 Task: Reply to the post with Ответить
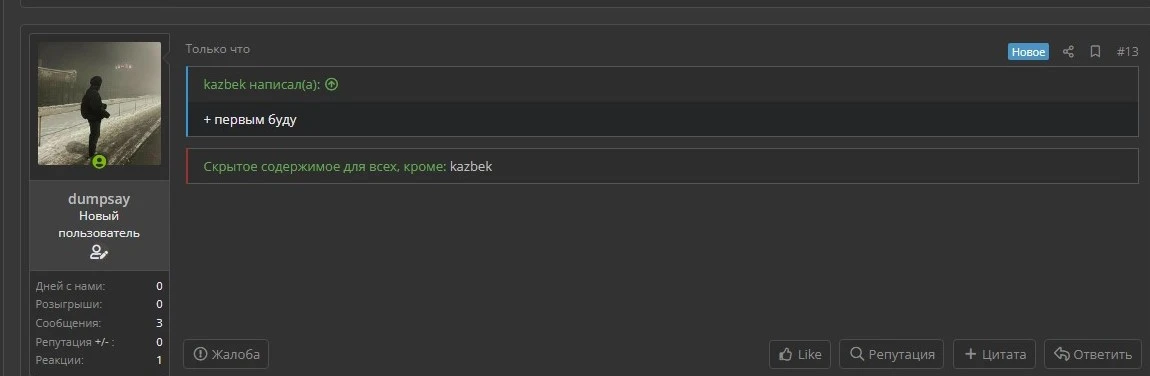click(x=1093, y=355)
